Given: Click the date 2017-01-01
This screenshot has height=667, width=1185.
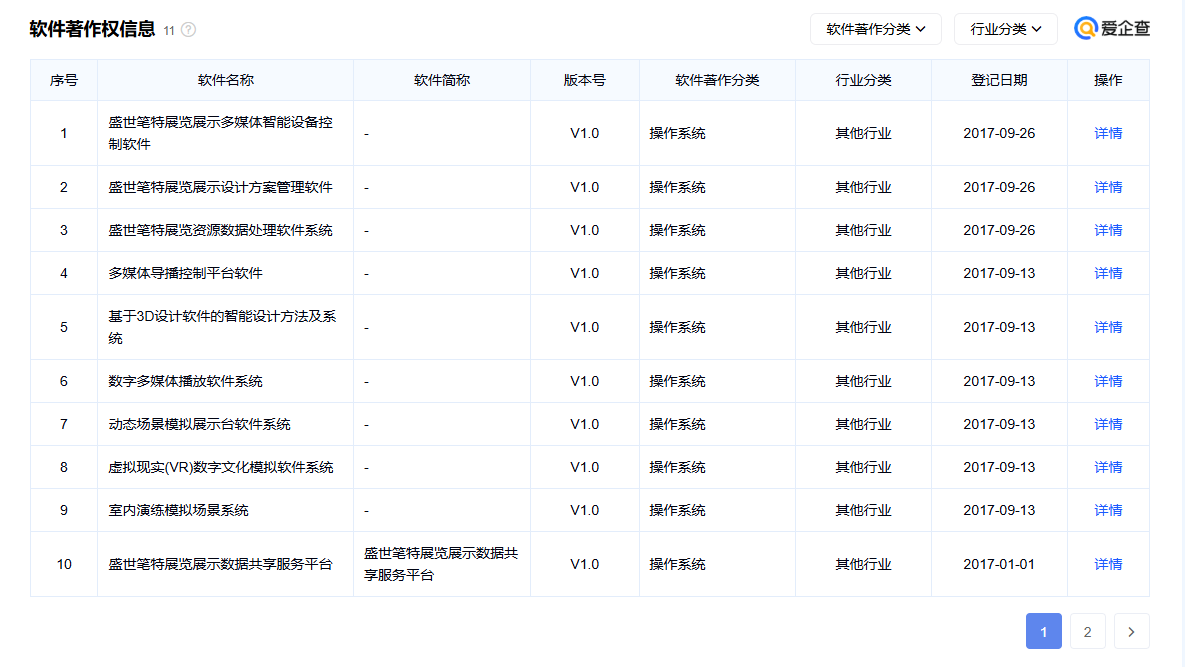Looking at the screenshot, I should coord(999,564).
